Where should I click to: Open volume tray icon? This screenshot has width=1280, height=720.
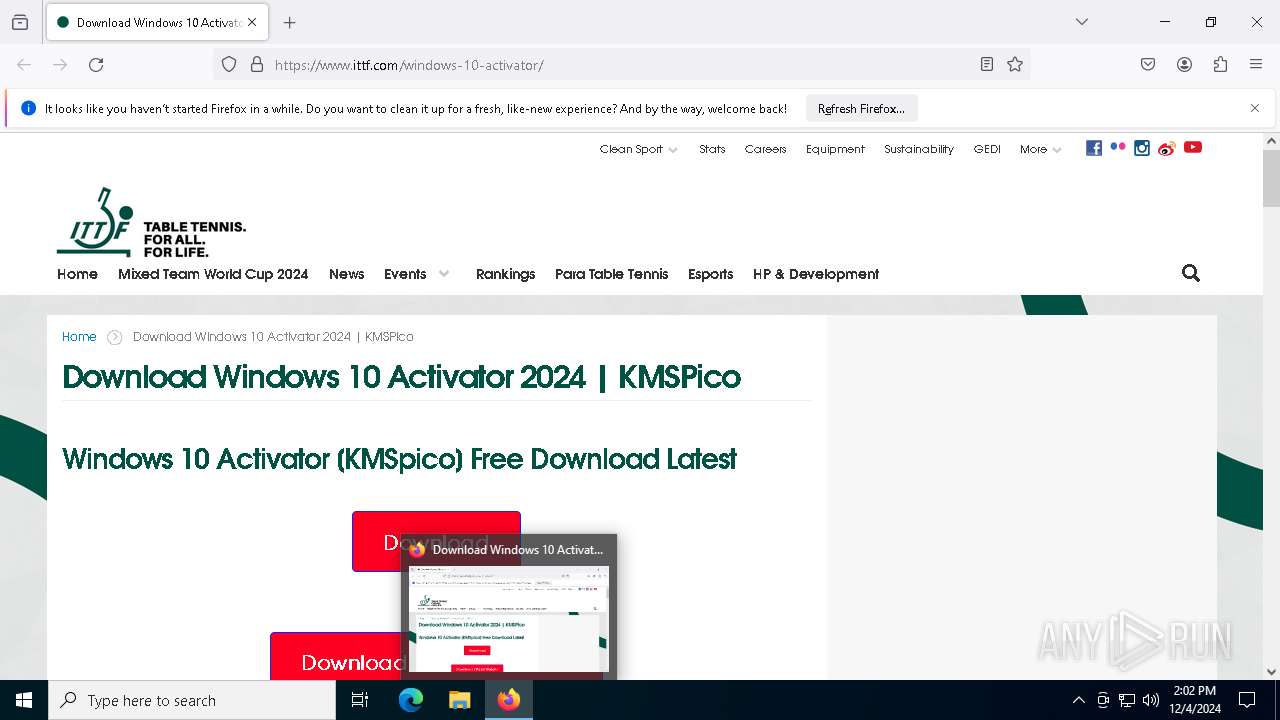point(1151,700)
